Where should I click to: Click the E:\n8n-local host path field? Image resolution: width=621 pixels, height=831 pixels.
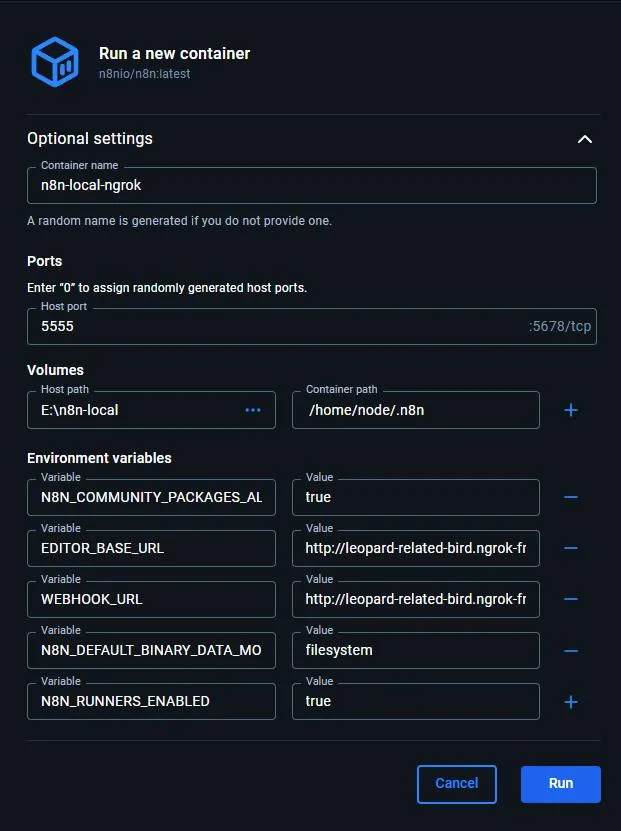(x=130, y=410)
